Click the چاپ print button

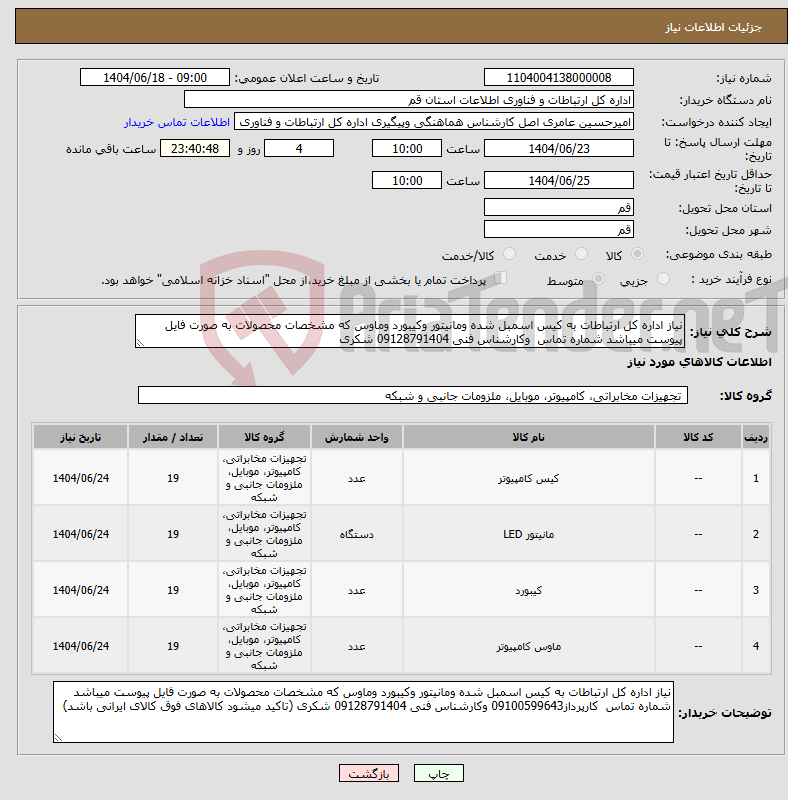coord(439,773)
